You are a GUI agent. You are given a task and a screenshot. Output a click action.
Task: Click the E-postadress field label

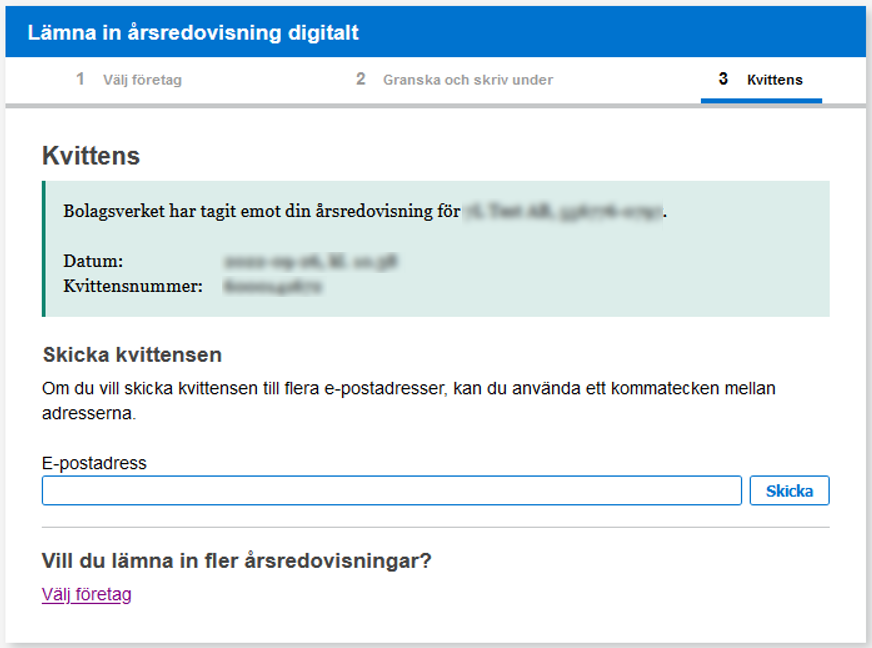coord(94,463)
